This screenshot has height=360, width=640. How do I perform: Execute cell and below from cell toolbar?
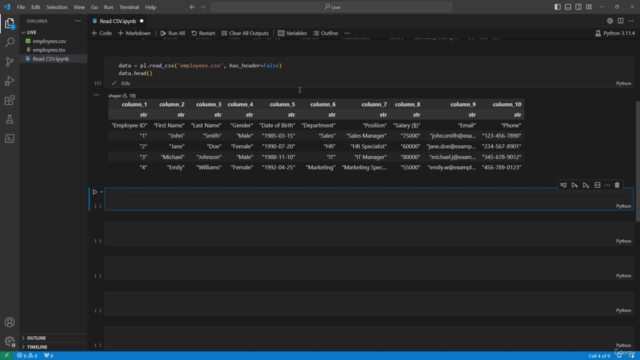[x=586, y=185]
